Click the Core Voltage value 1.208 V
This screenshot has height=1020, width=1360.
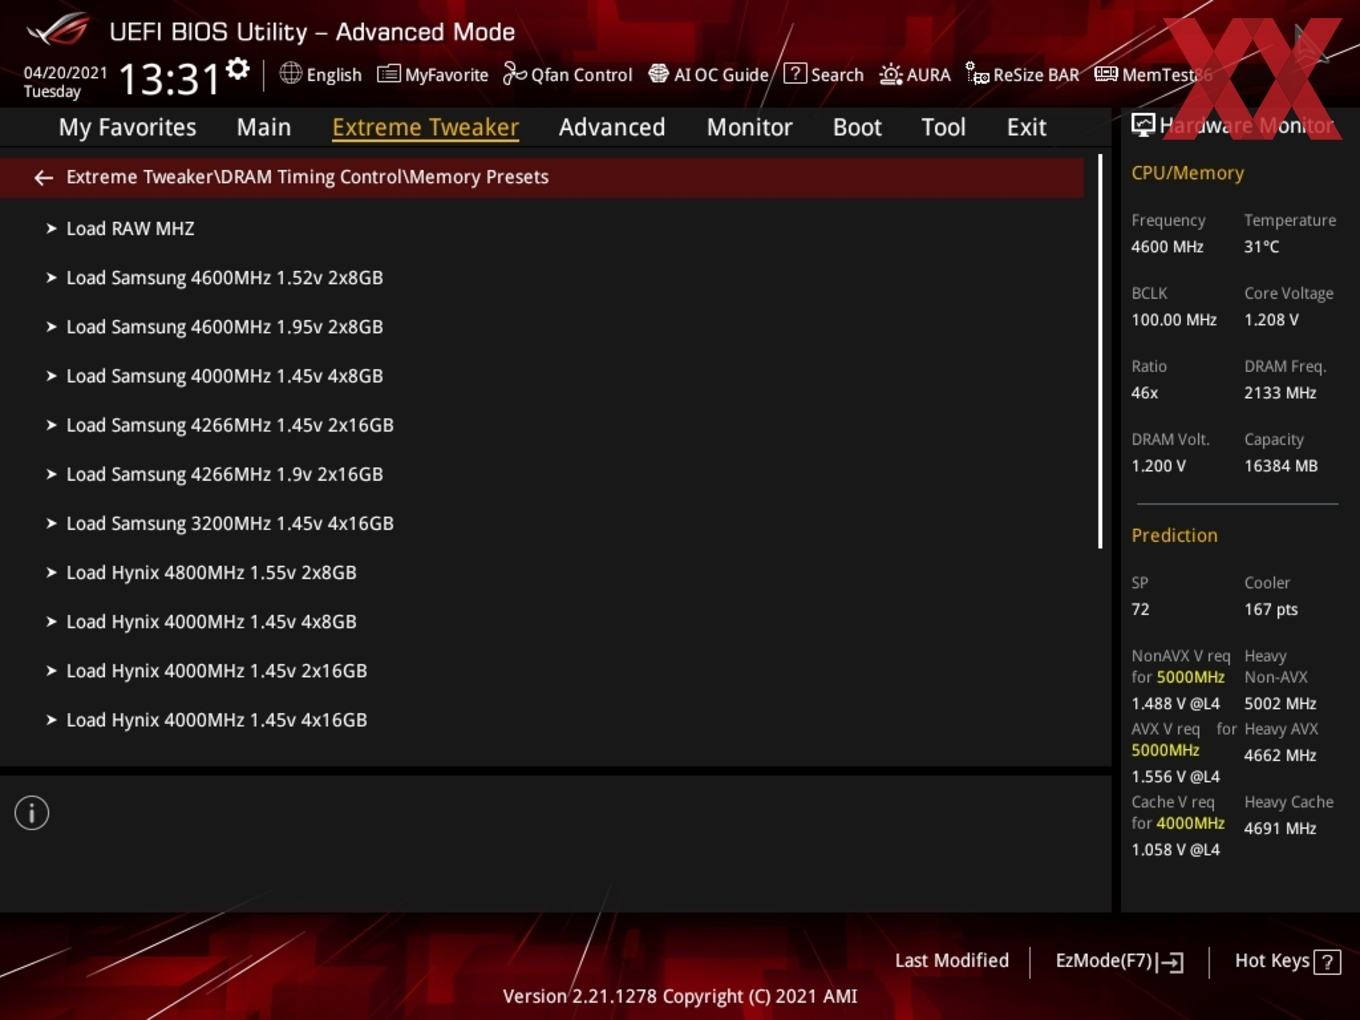pos(1271,320)
